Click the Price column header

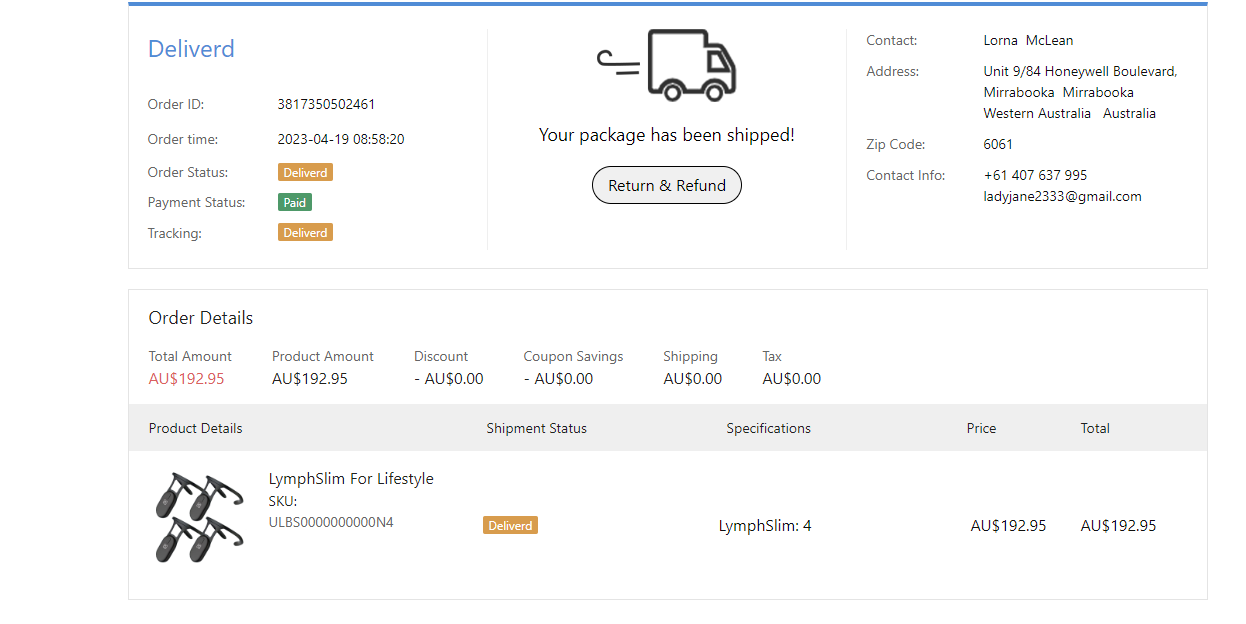click(981, 428)
